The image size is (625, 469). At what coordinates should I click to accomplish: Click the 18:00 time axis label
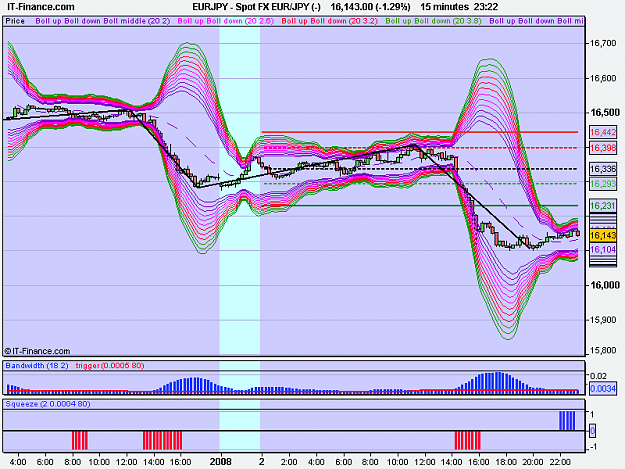pos(506,462)
